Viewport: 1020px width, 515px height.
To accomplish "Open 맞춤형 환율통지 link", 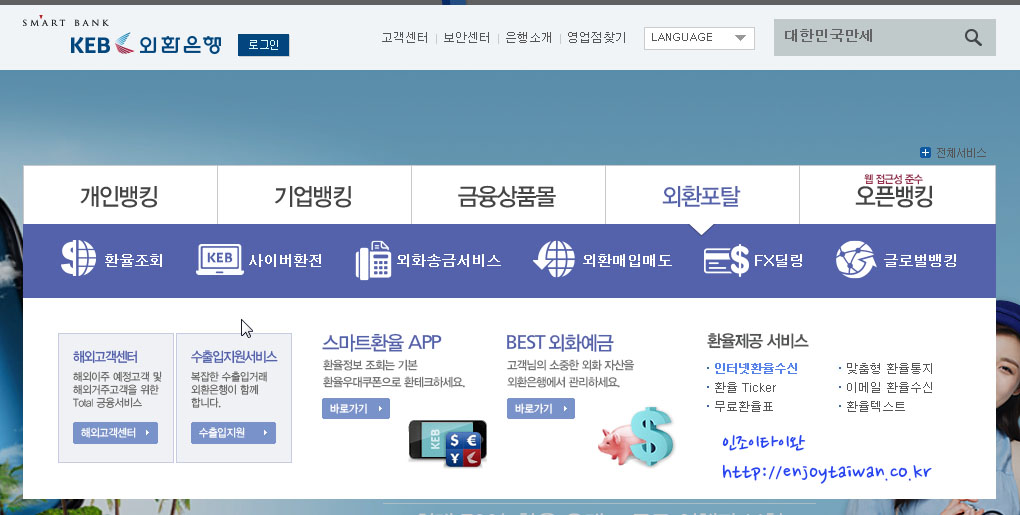I will point(889,368).
